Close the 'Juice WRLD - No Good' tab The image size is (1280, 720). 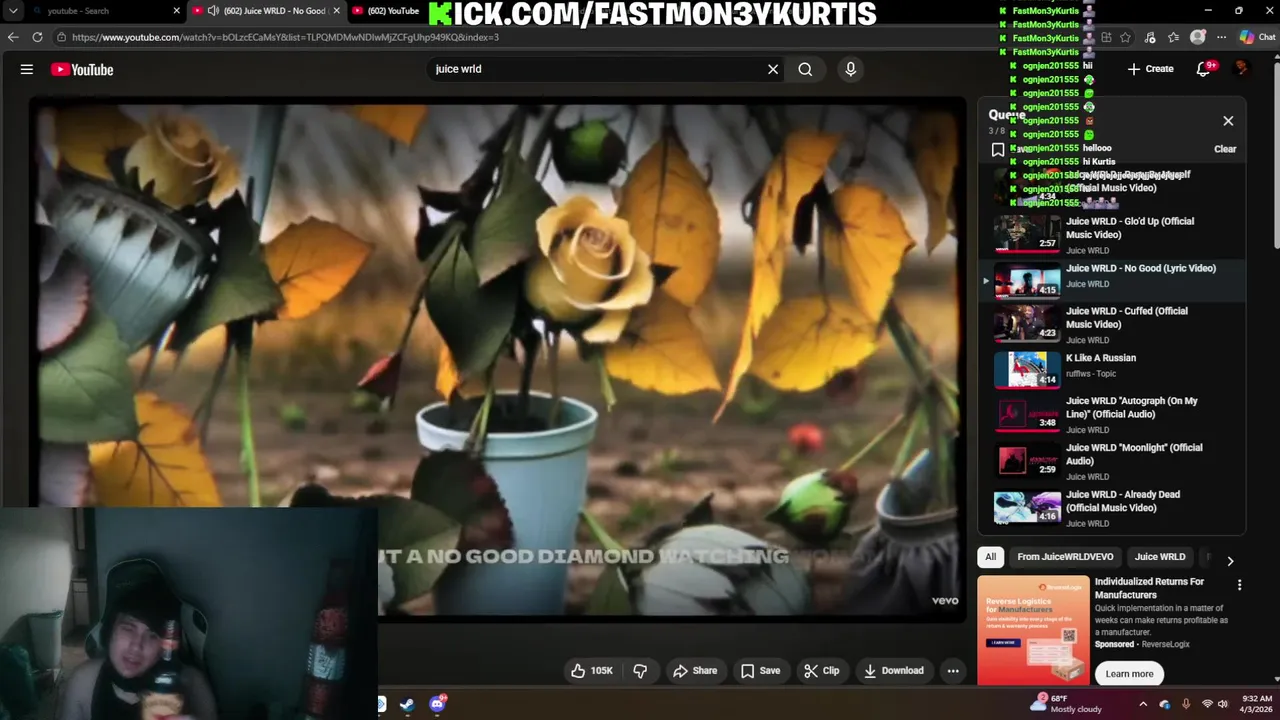pos(337,11)
